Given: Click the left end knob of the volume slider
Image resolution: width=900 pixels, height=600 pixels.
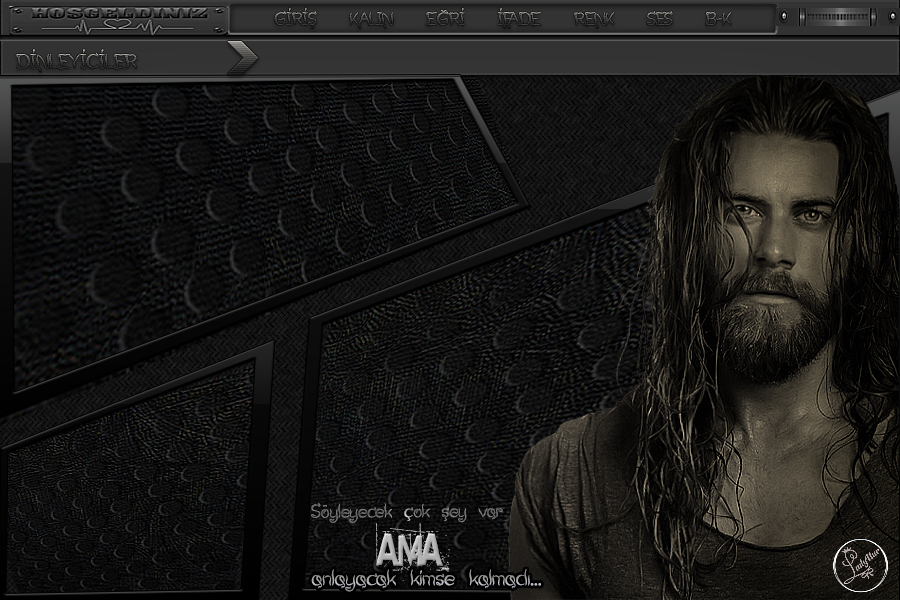Looking at the screenshot, I should tap(786, 18).
